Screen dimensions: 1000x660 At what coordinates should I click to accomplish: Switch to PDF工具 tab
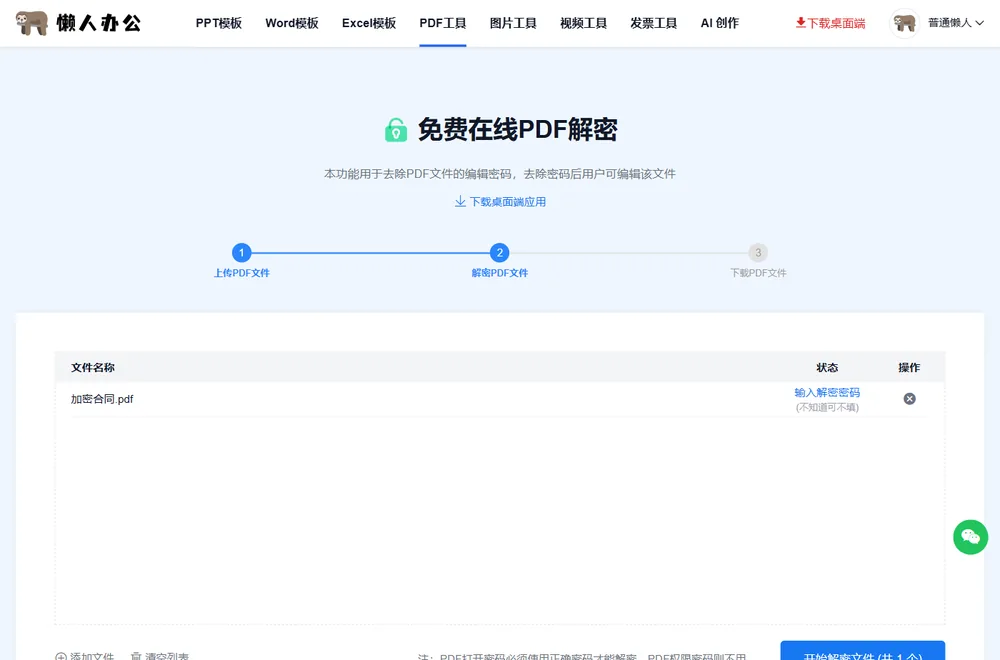click(x=443, y=23)
